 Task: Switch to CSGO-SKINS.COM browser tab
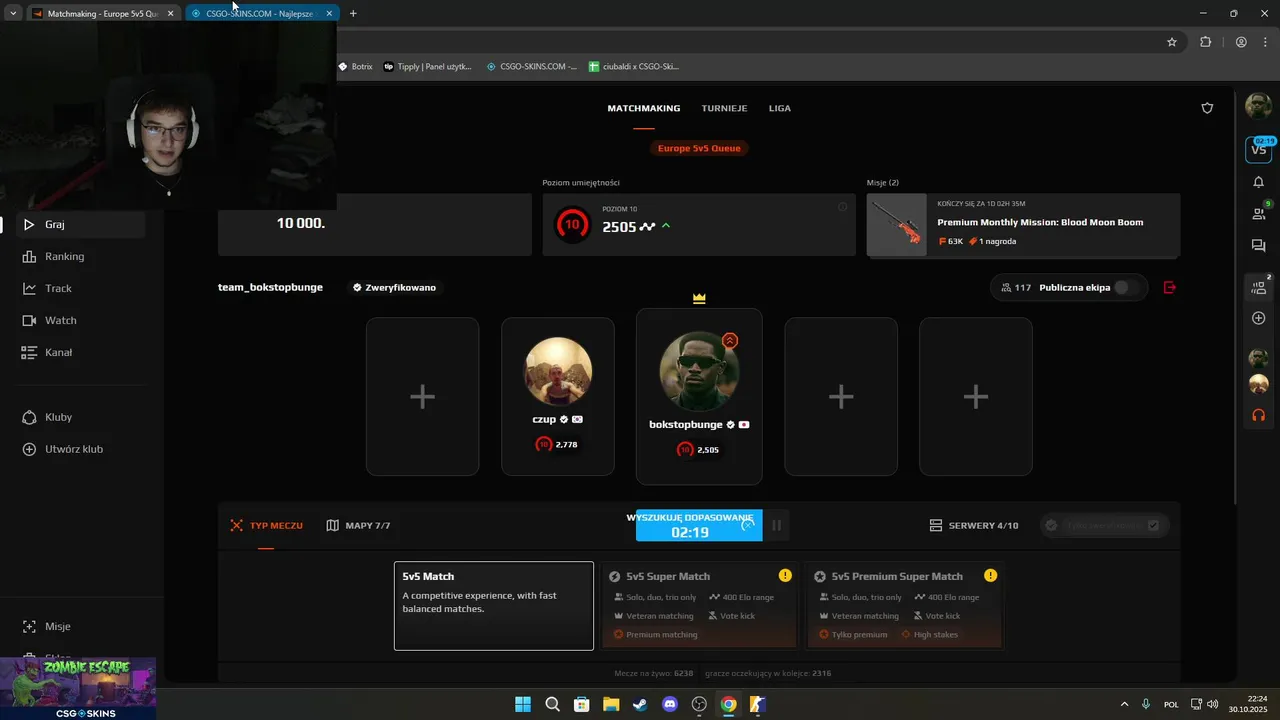[x=259, y=14]
